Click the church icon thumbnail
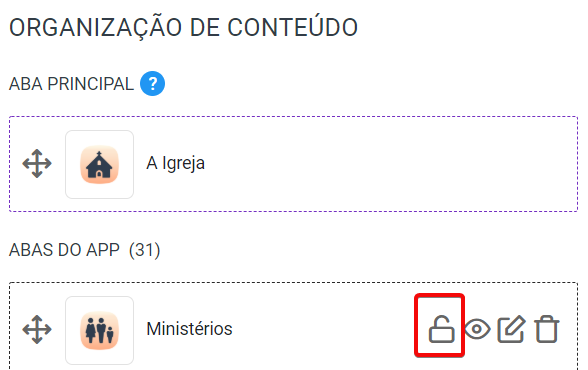The width and height of the screenshot is (588, 370). click(x=99, y=165)
